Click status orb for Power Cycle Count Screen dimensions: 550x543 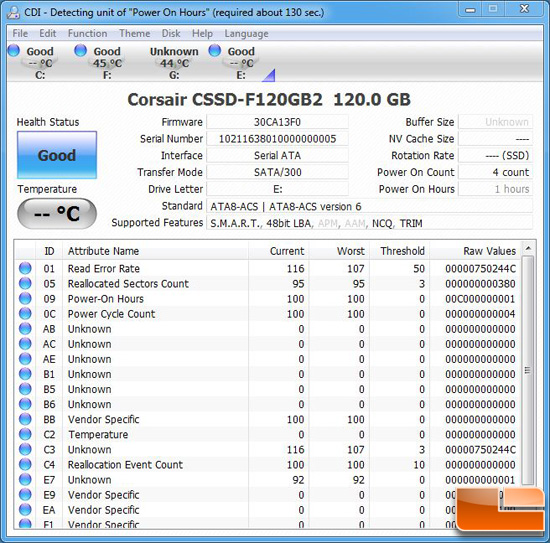[x=25, y=314]
